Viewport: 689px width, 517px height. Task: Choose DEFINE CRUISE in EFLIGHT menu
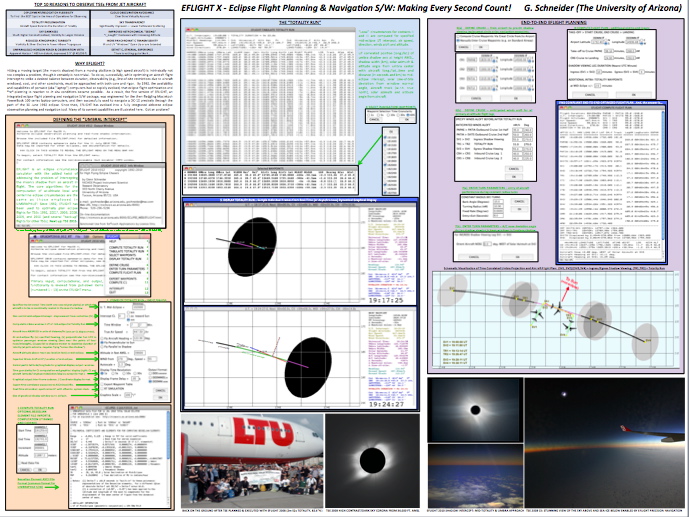pyautogui.click(x=119, y=265)
